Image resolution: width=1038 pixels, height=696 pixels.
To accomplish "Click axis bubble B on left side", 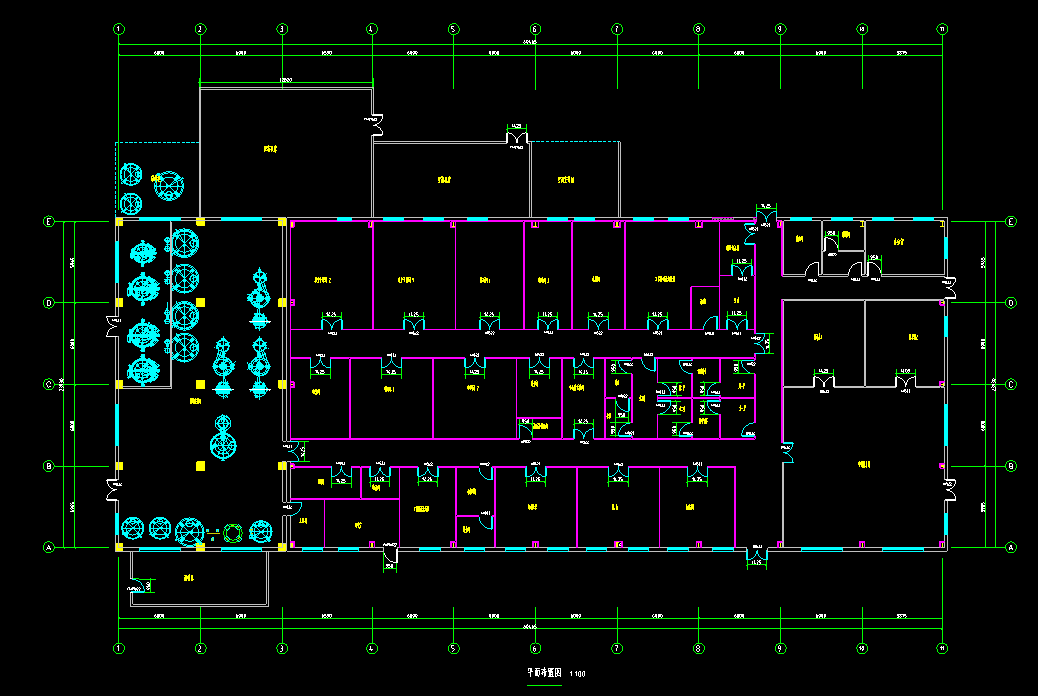I will pos(48,466).
